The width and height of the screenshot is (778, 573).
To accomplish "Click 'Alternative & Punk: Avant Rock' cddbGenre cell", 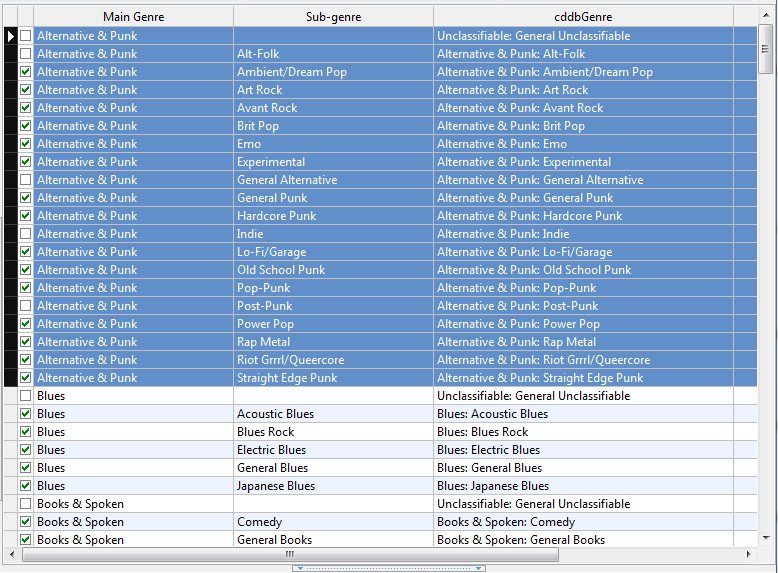I will [x=583, y=108].
